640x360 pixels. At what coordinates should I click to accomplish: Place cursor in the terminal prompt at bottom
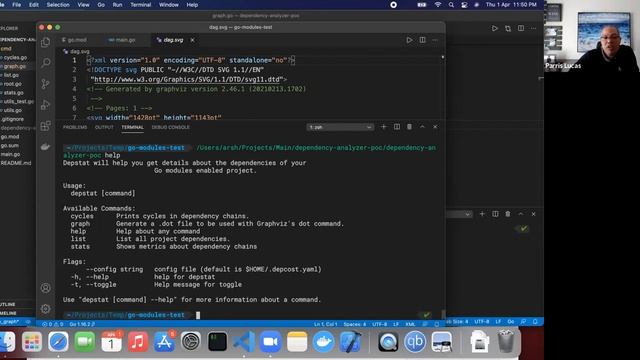[198, 315]
